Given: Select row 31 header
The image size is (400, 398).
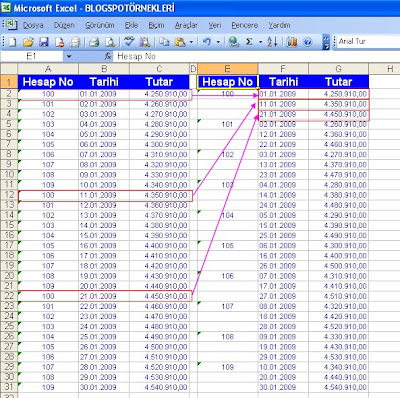Looking at the screenshot, I should coord(9,387).
